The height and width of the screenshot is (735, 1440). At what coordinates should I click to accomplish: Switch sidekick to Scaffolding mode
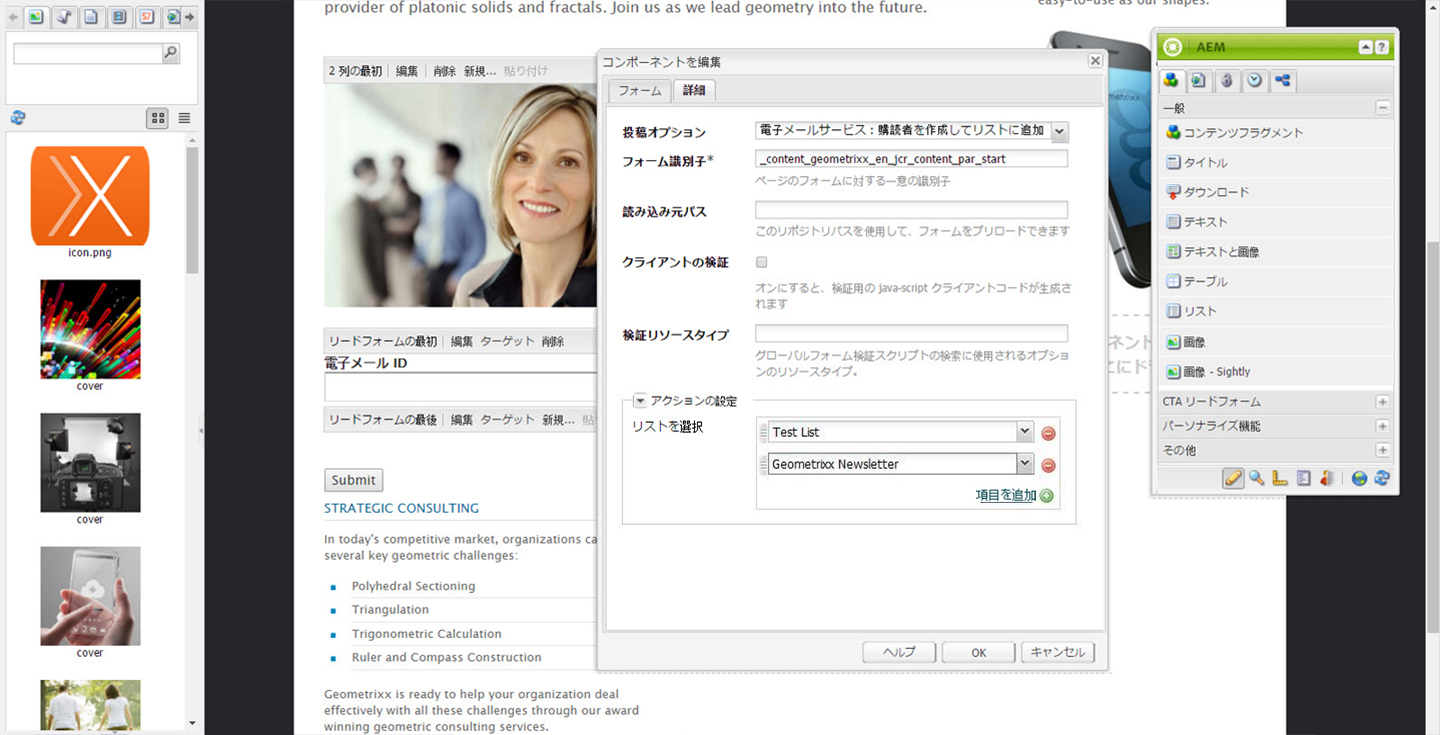point(1303,478)
